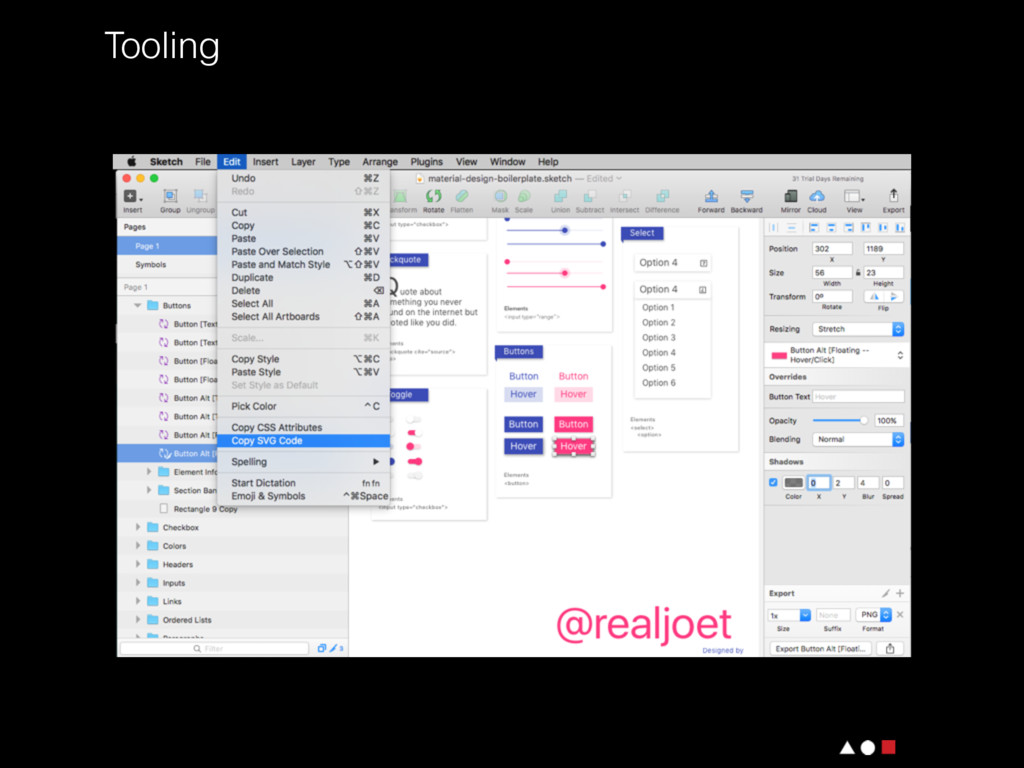Click the Ungroup toolbar icon
1024x768 pixels.
click(x=200, y=196)
